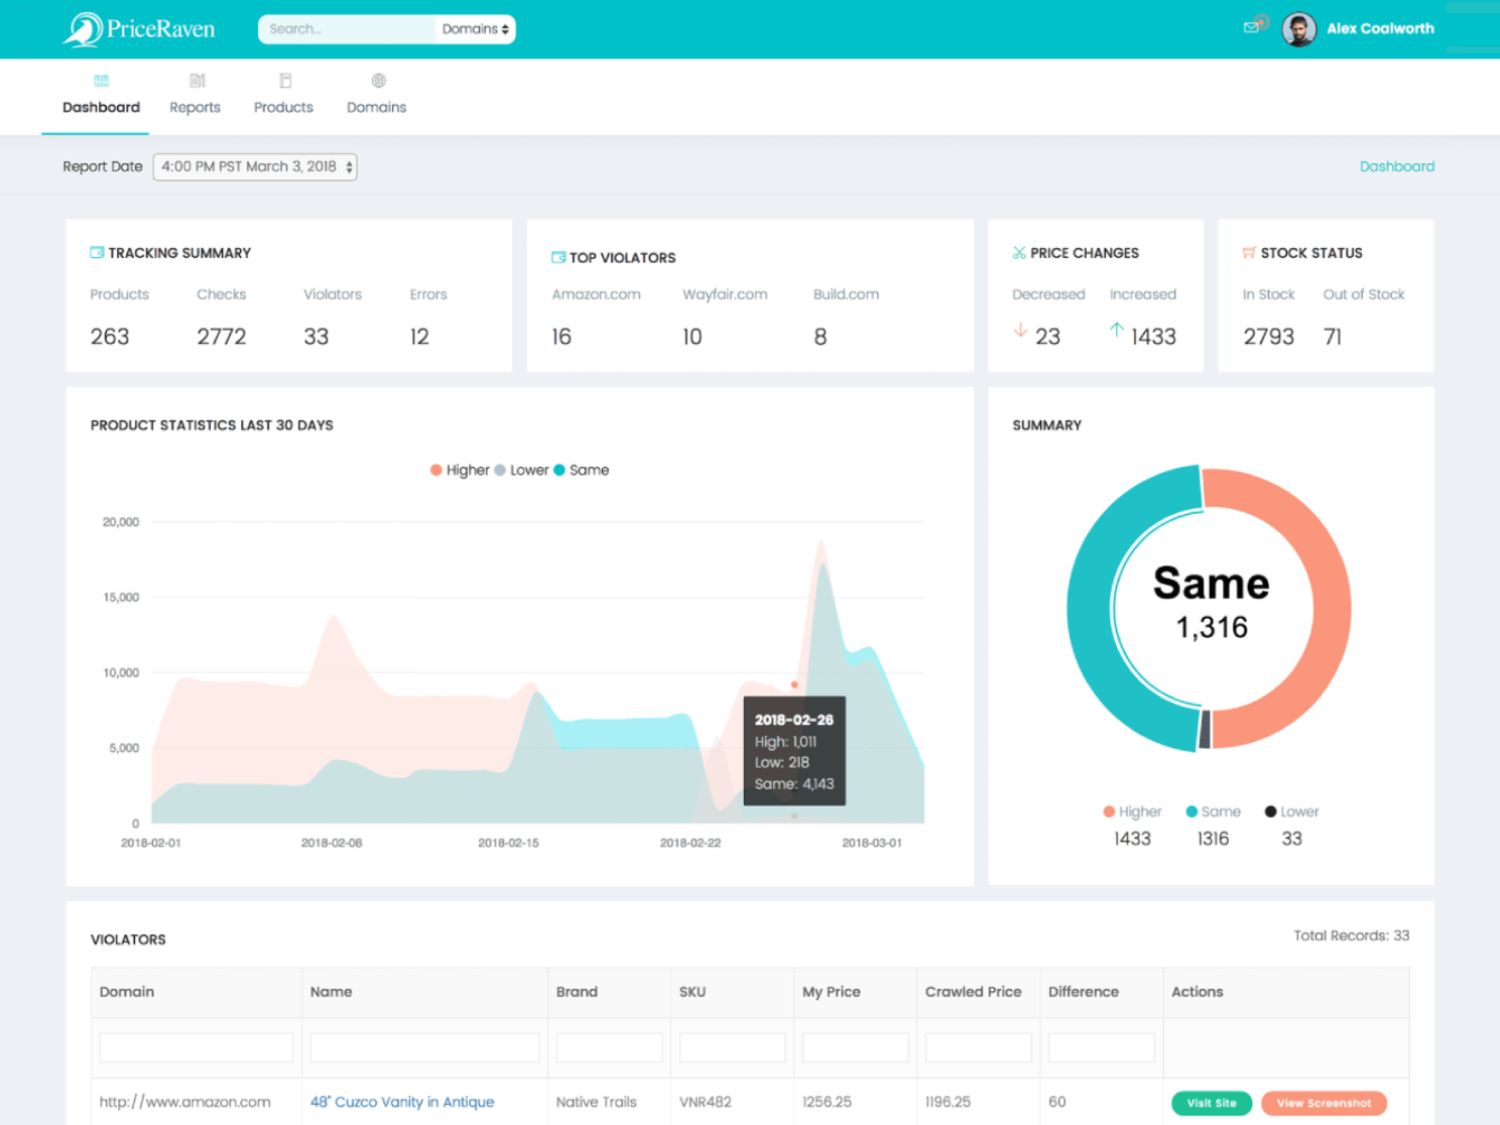Open the 48" Cuzco Vanity product link
The width and height of the screenshot is (1500, 1125).
pyautogui.click(x=402, y=1101)
